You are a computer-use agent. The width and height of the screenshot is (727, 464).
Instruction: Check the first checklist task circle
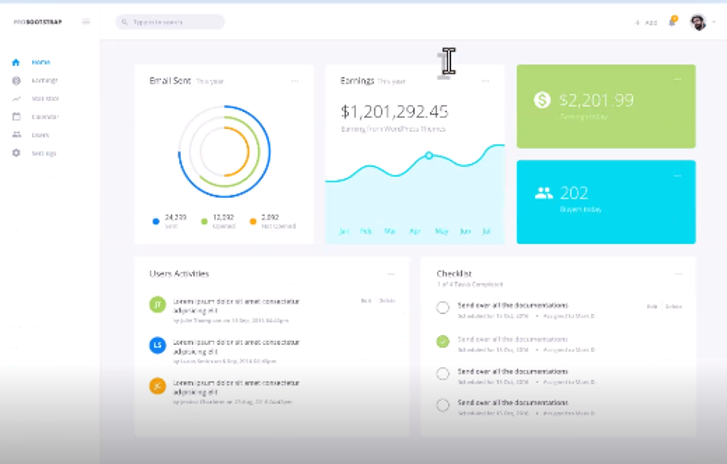[x=443, y=308]
